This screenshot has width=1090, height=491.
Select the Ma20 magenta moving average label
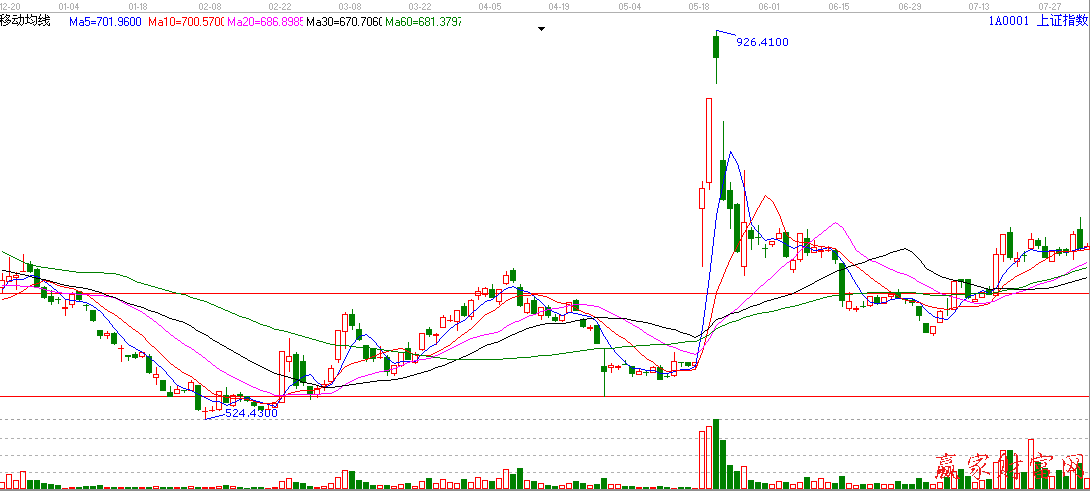265,21
